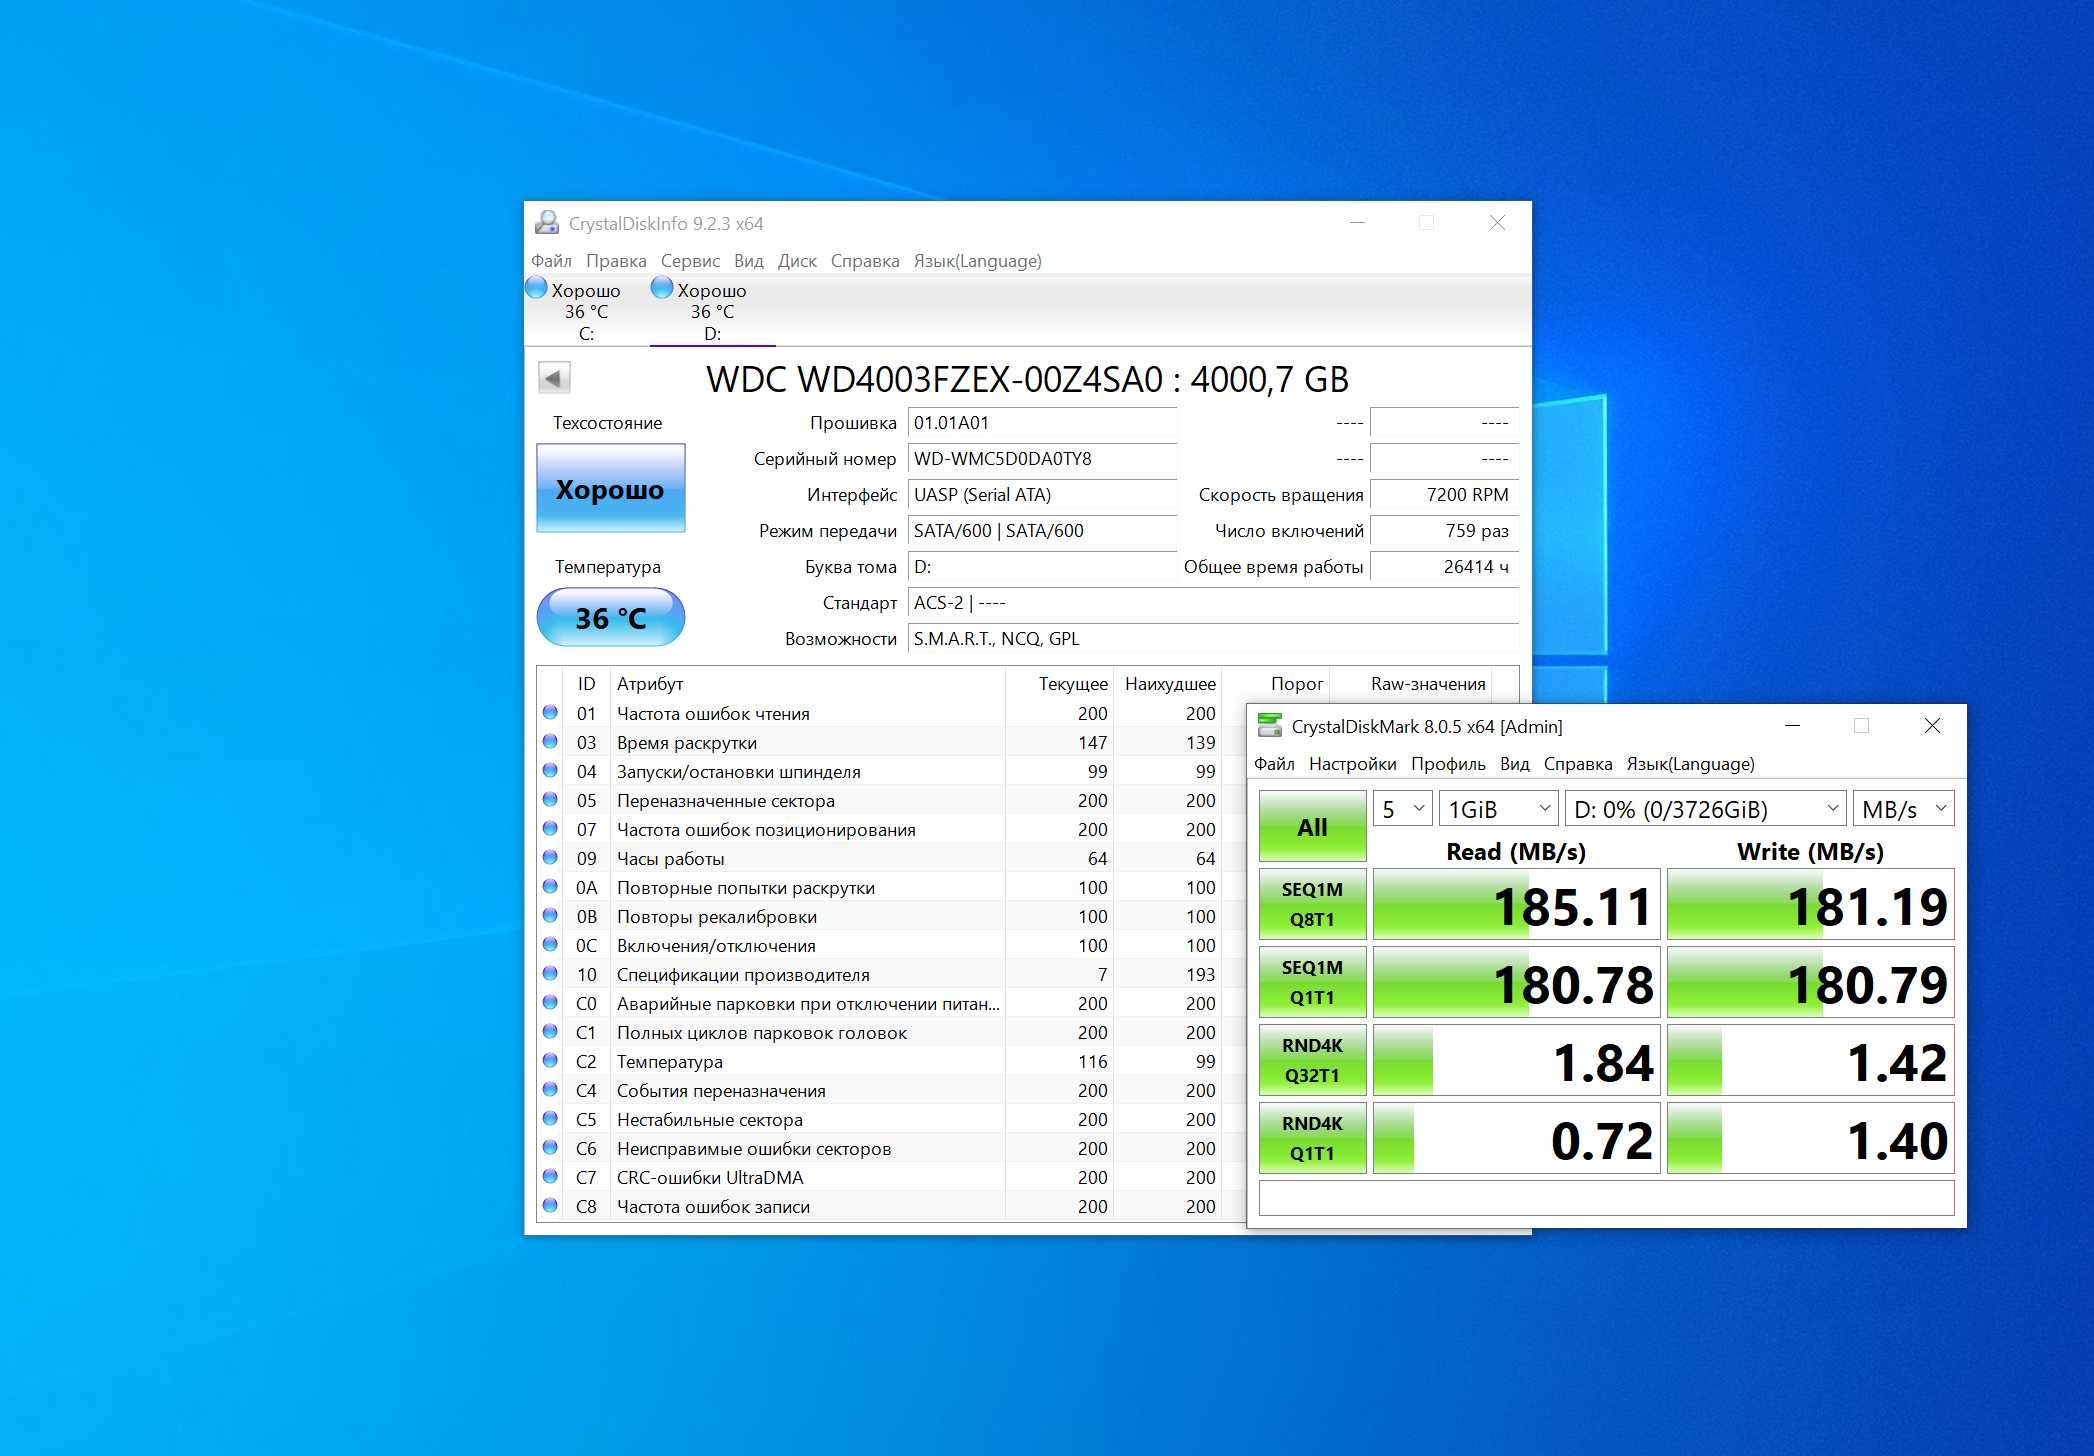Image resolution: width=2094 pixels, height=1456 pixels.
Task: Open Настройки menu in CrystalDiskMark
Action: click(1352, 764)
